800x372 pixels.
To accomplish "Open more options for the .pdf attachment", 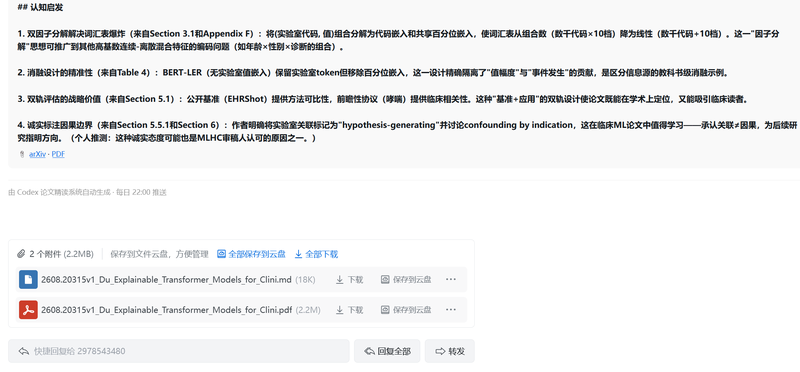I will [x=451, y=310].
